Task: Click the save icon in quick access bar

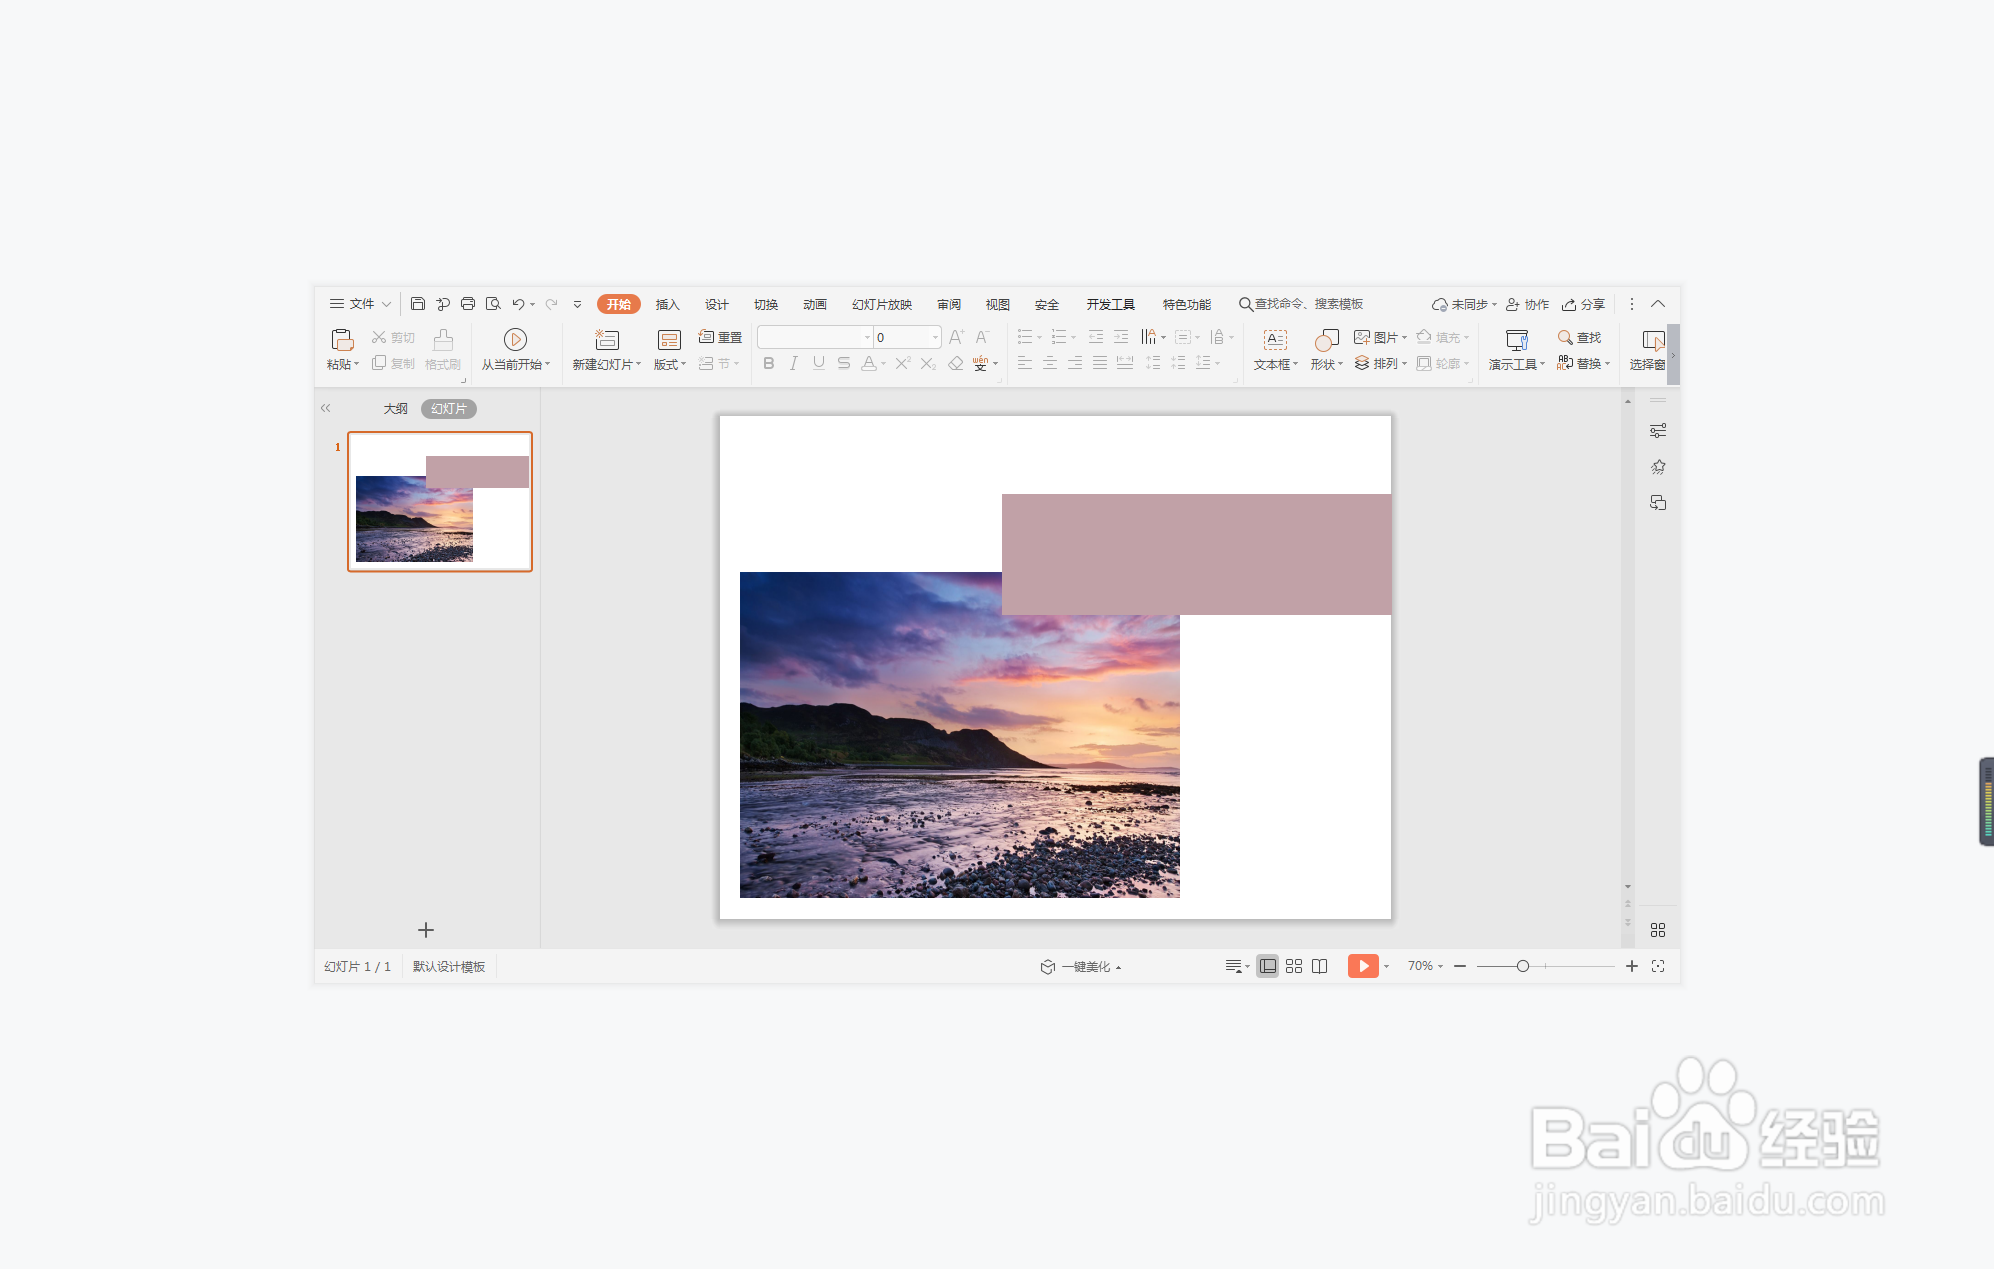Action: (418, 304)
